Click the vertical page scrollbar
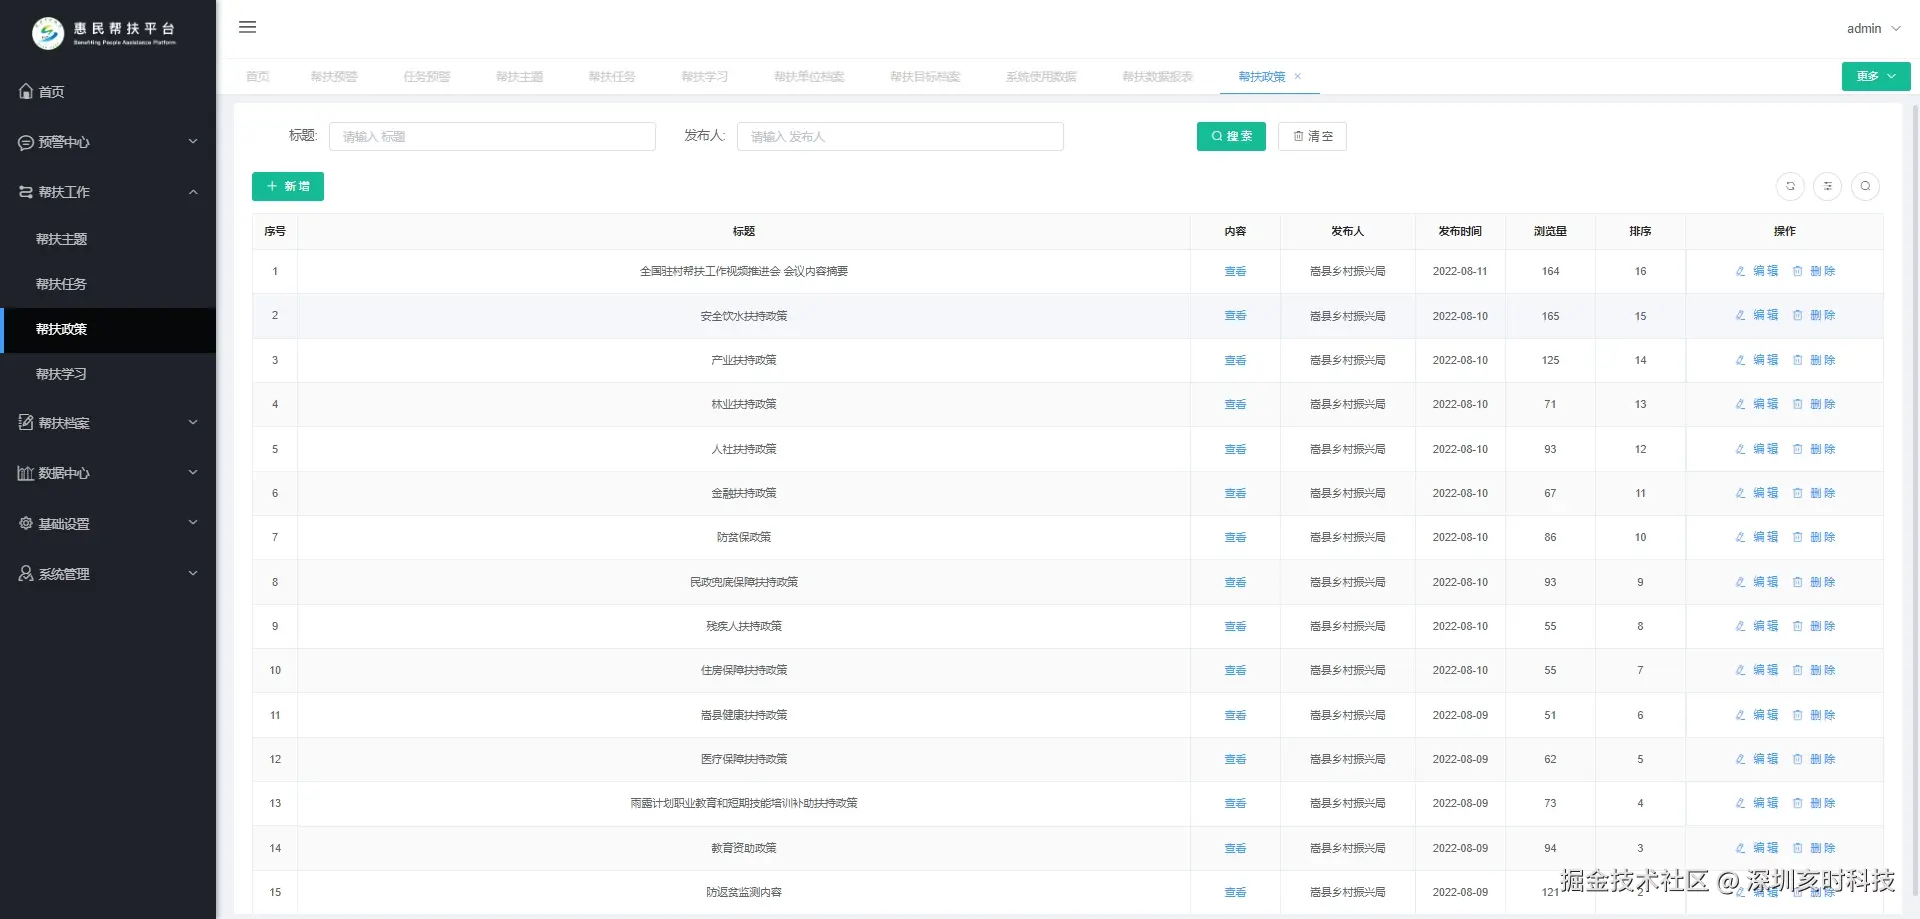 1915,500
